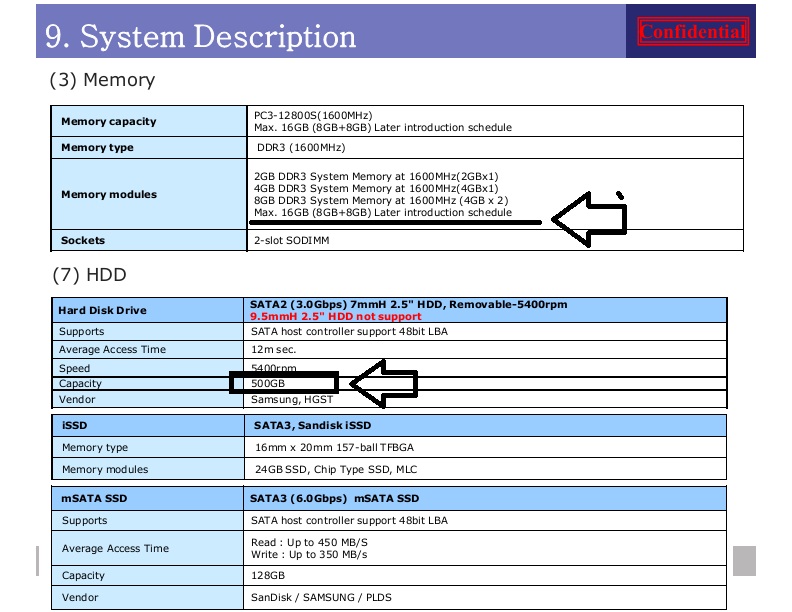Click 'Memory modules' label in iSSD table
Screen dimensions: 792x612
click(x=105, y=470)
